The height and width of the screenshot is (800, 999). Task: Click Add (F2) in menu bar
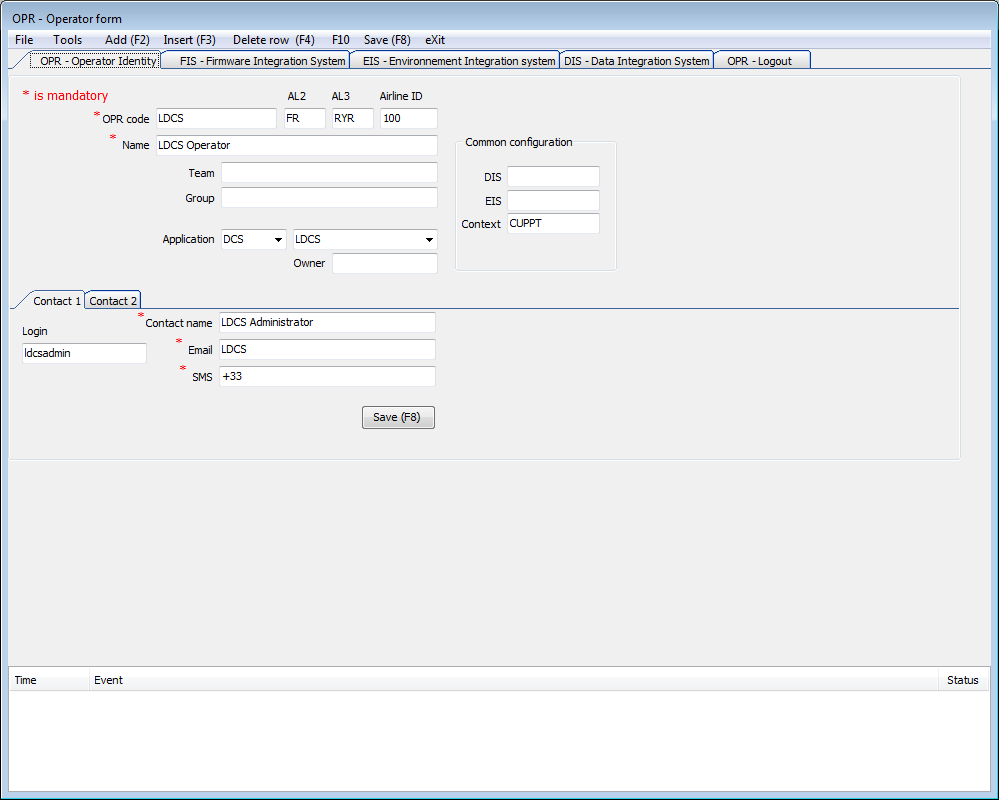[127, 40]
